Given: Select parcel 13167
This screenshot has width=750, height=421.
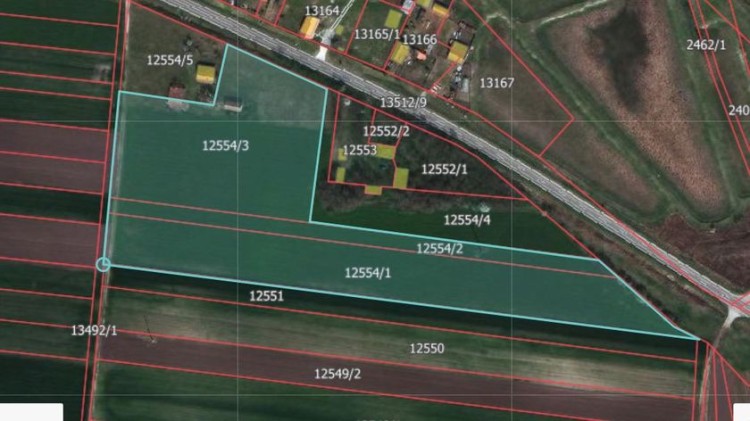Looking at the screenshot, I should click(x=496, y=82).
